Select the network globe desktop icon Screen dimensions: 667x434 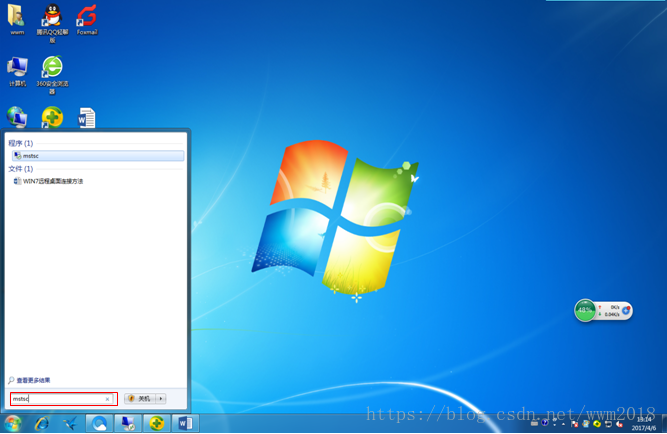click(x=17, y=117)
